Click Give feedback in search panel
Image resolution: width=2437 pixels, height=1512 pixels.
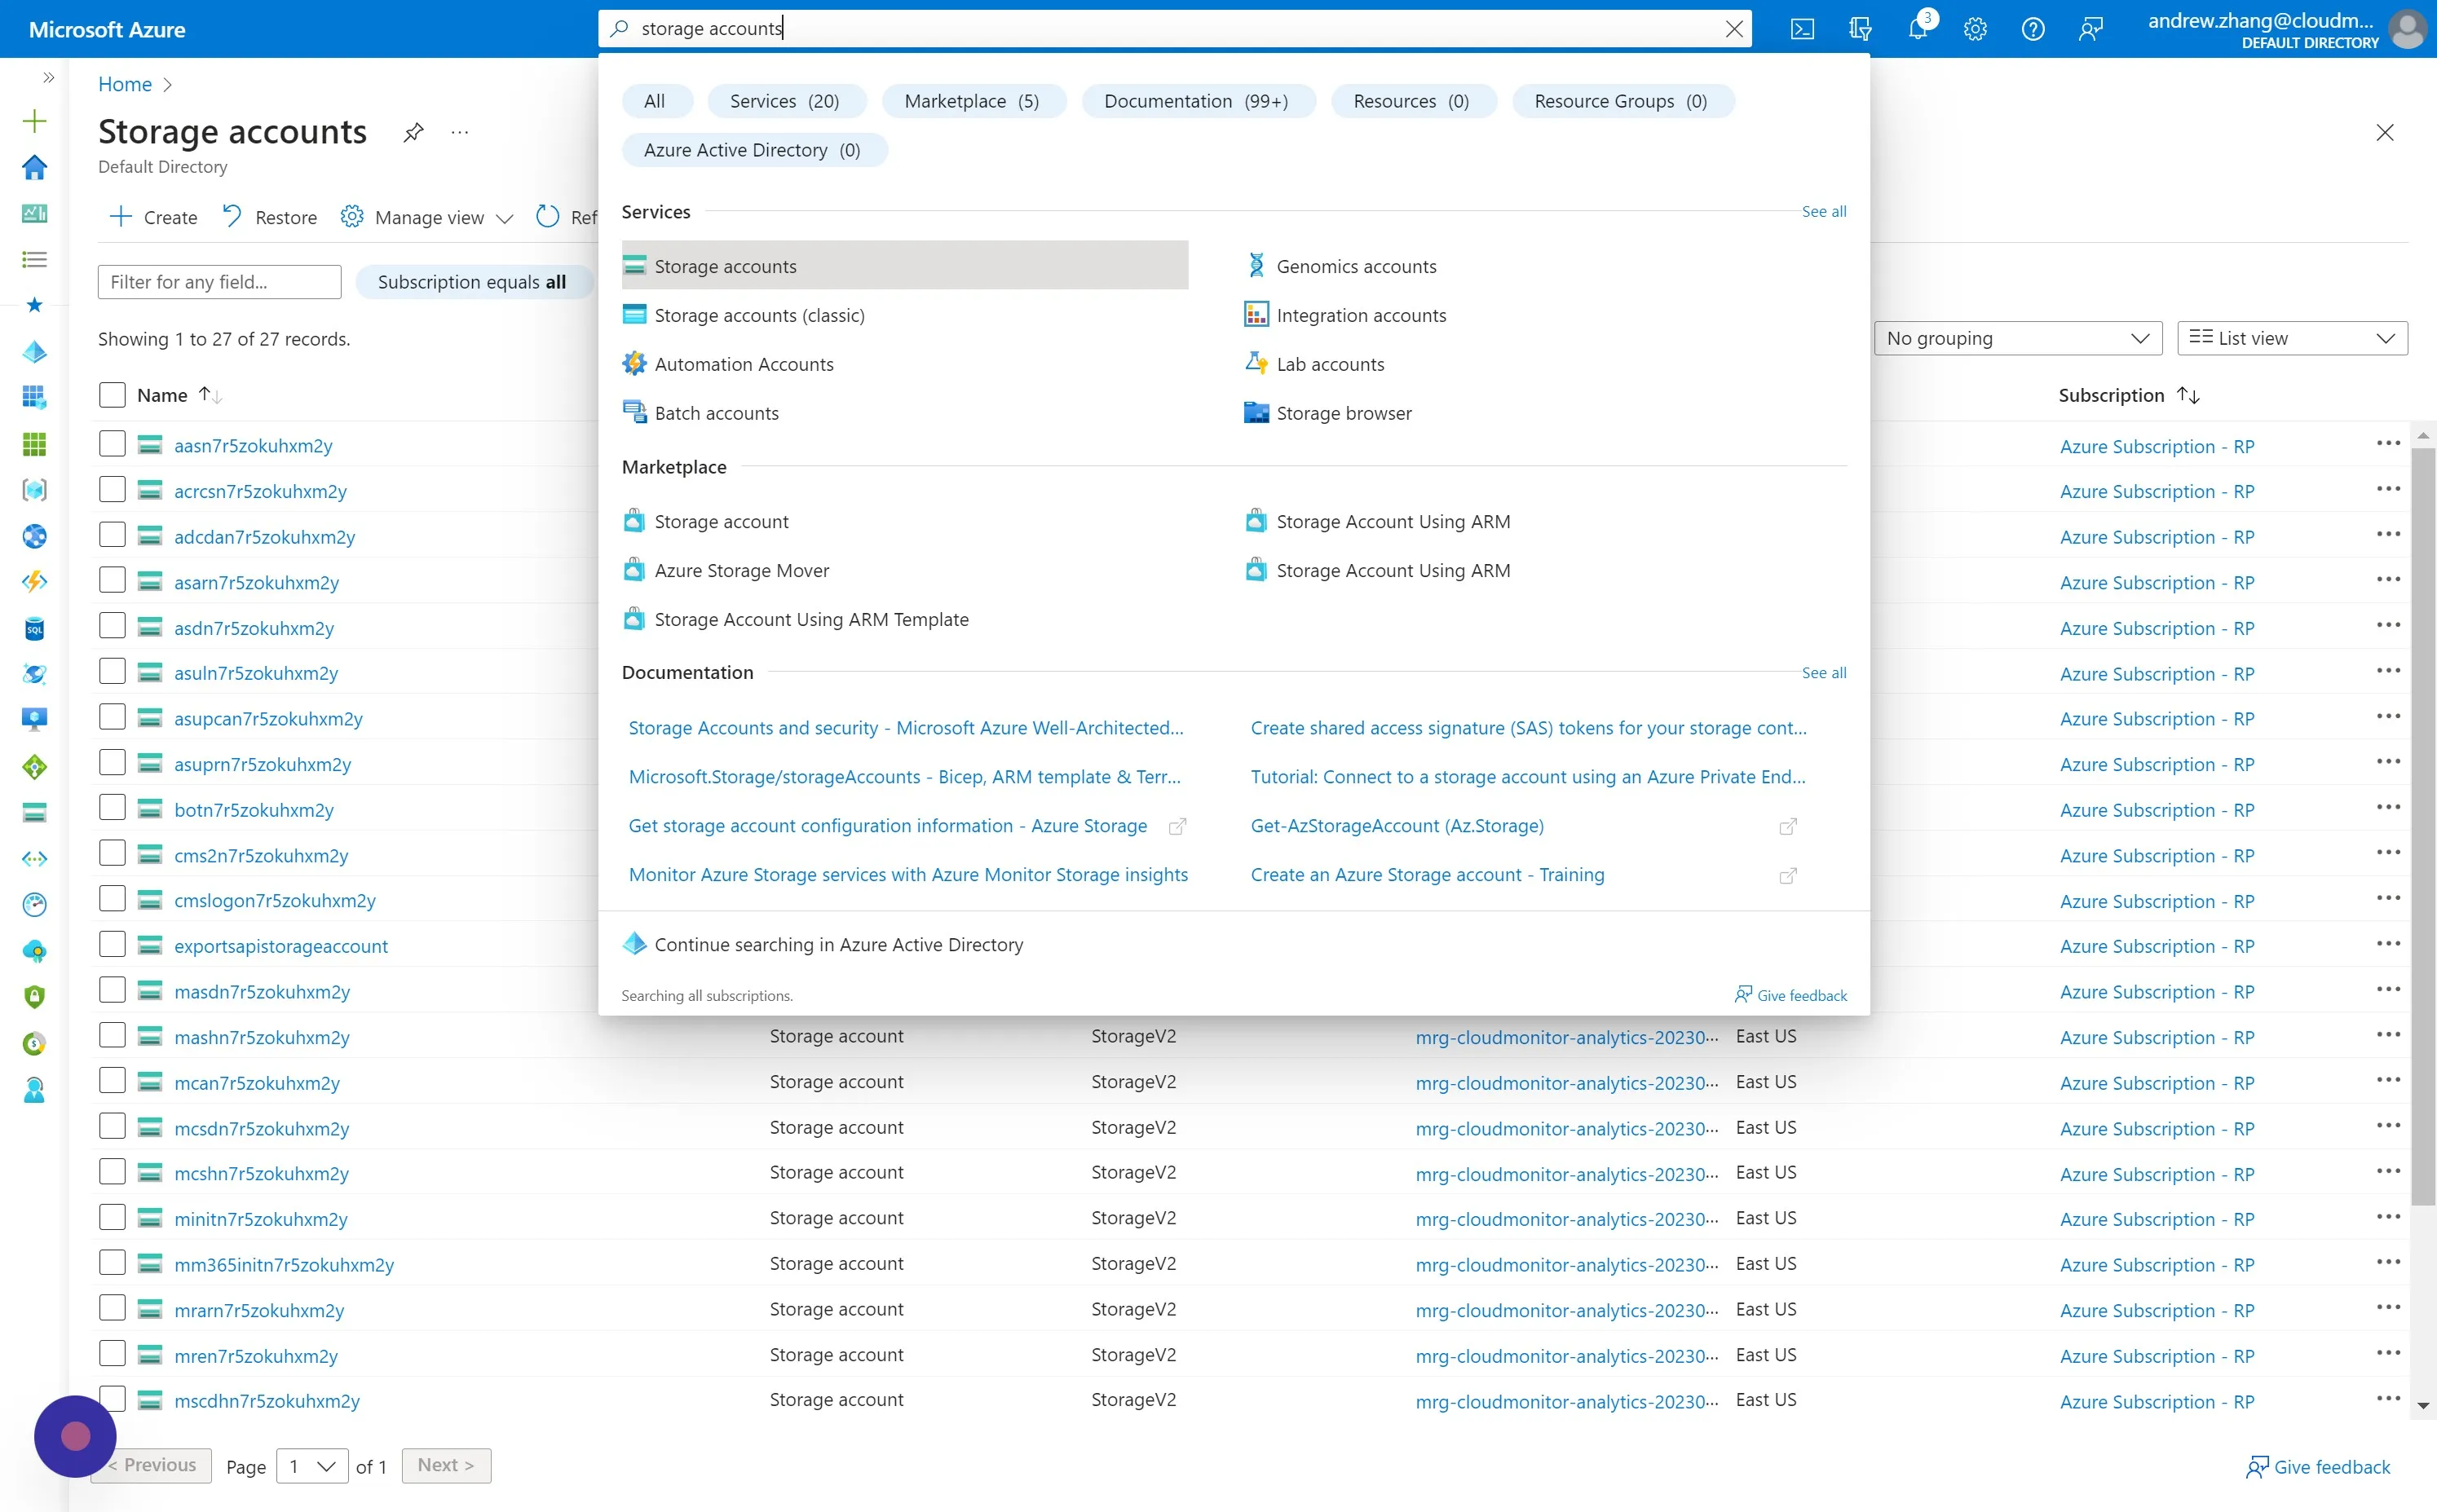click(1790, 995)
